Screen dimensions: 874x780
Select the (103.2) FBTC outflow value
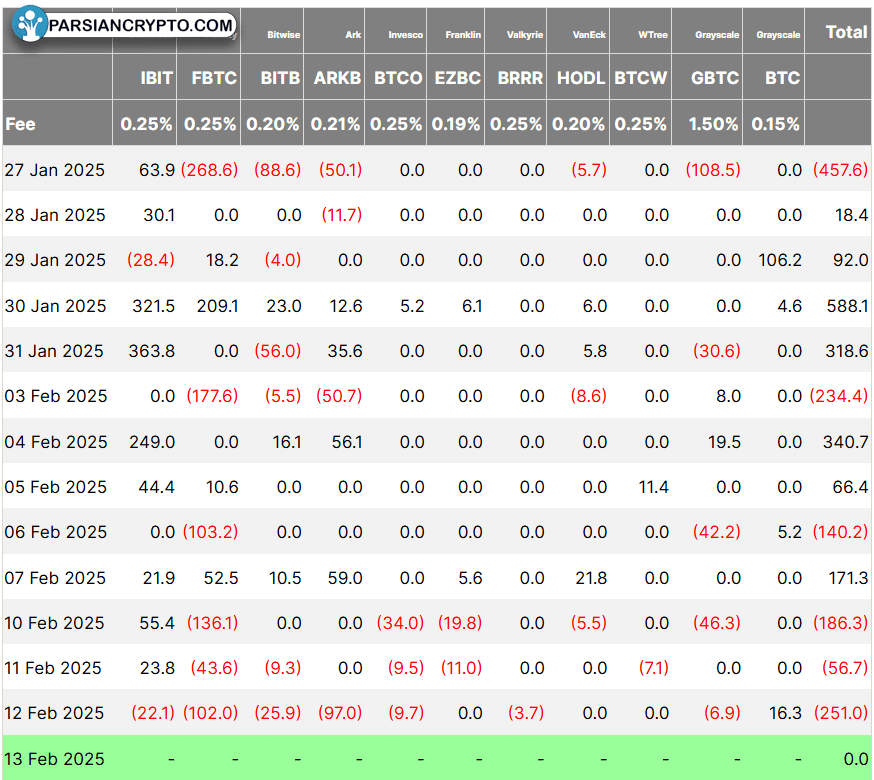point(211,532)
